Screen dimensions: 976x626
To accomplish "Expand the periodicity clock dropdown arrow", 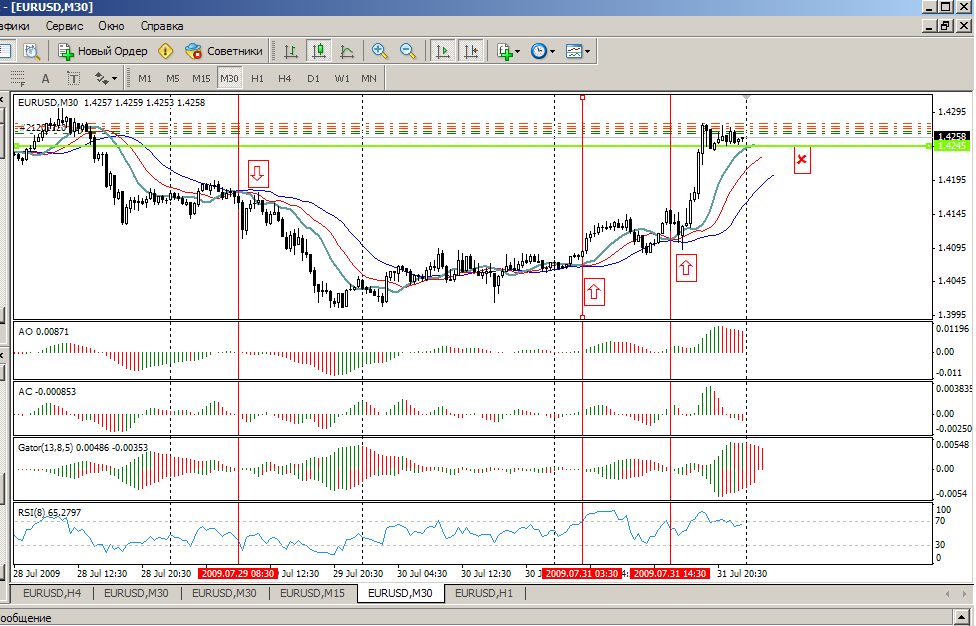I will point(552,52).
